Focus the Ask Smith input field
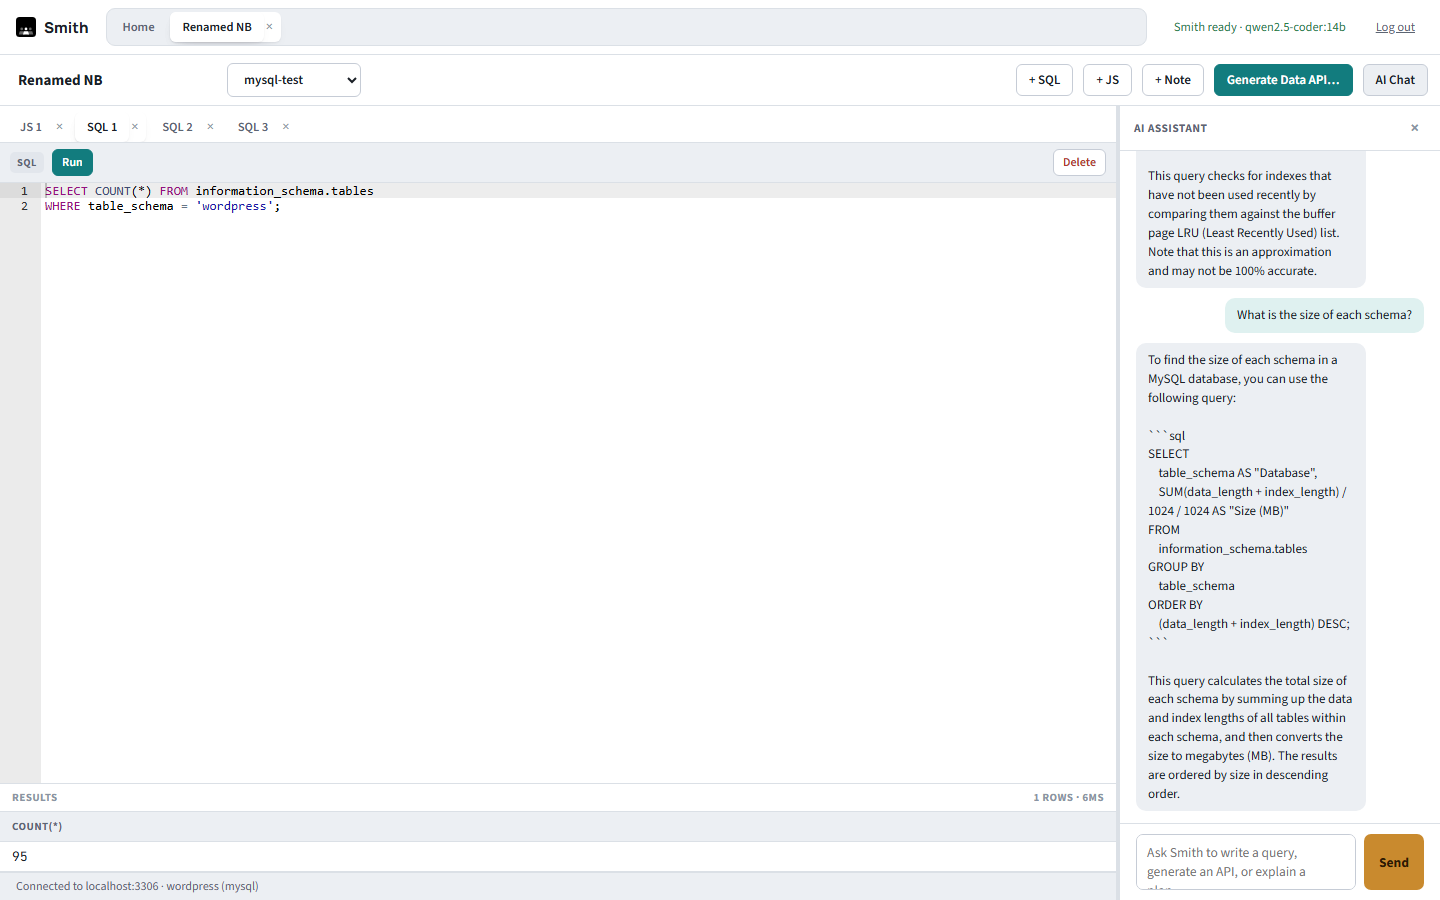This screenshot has width=1440, height=900. click(1246, 862)
